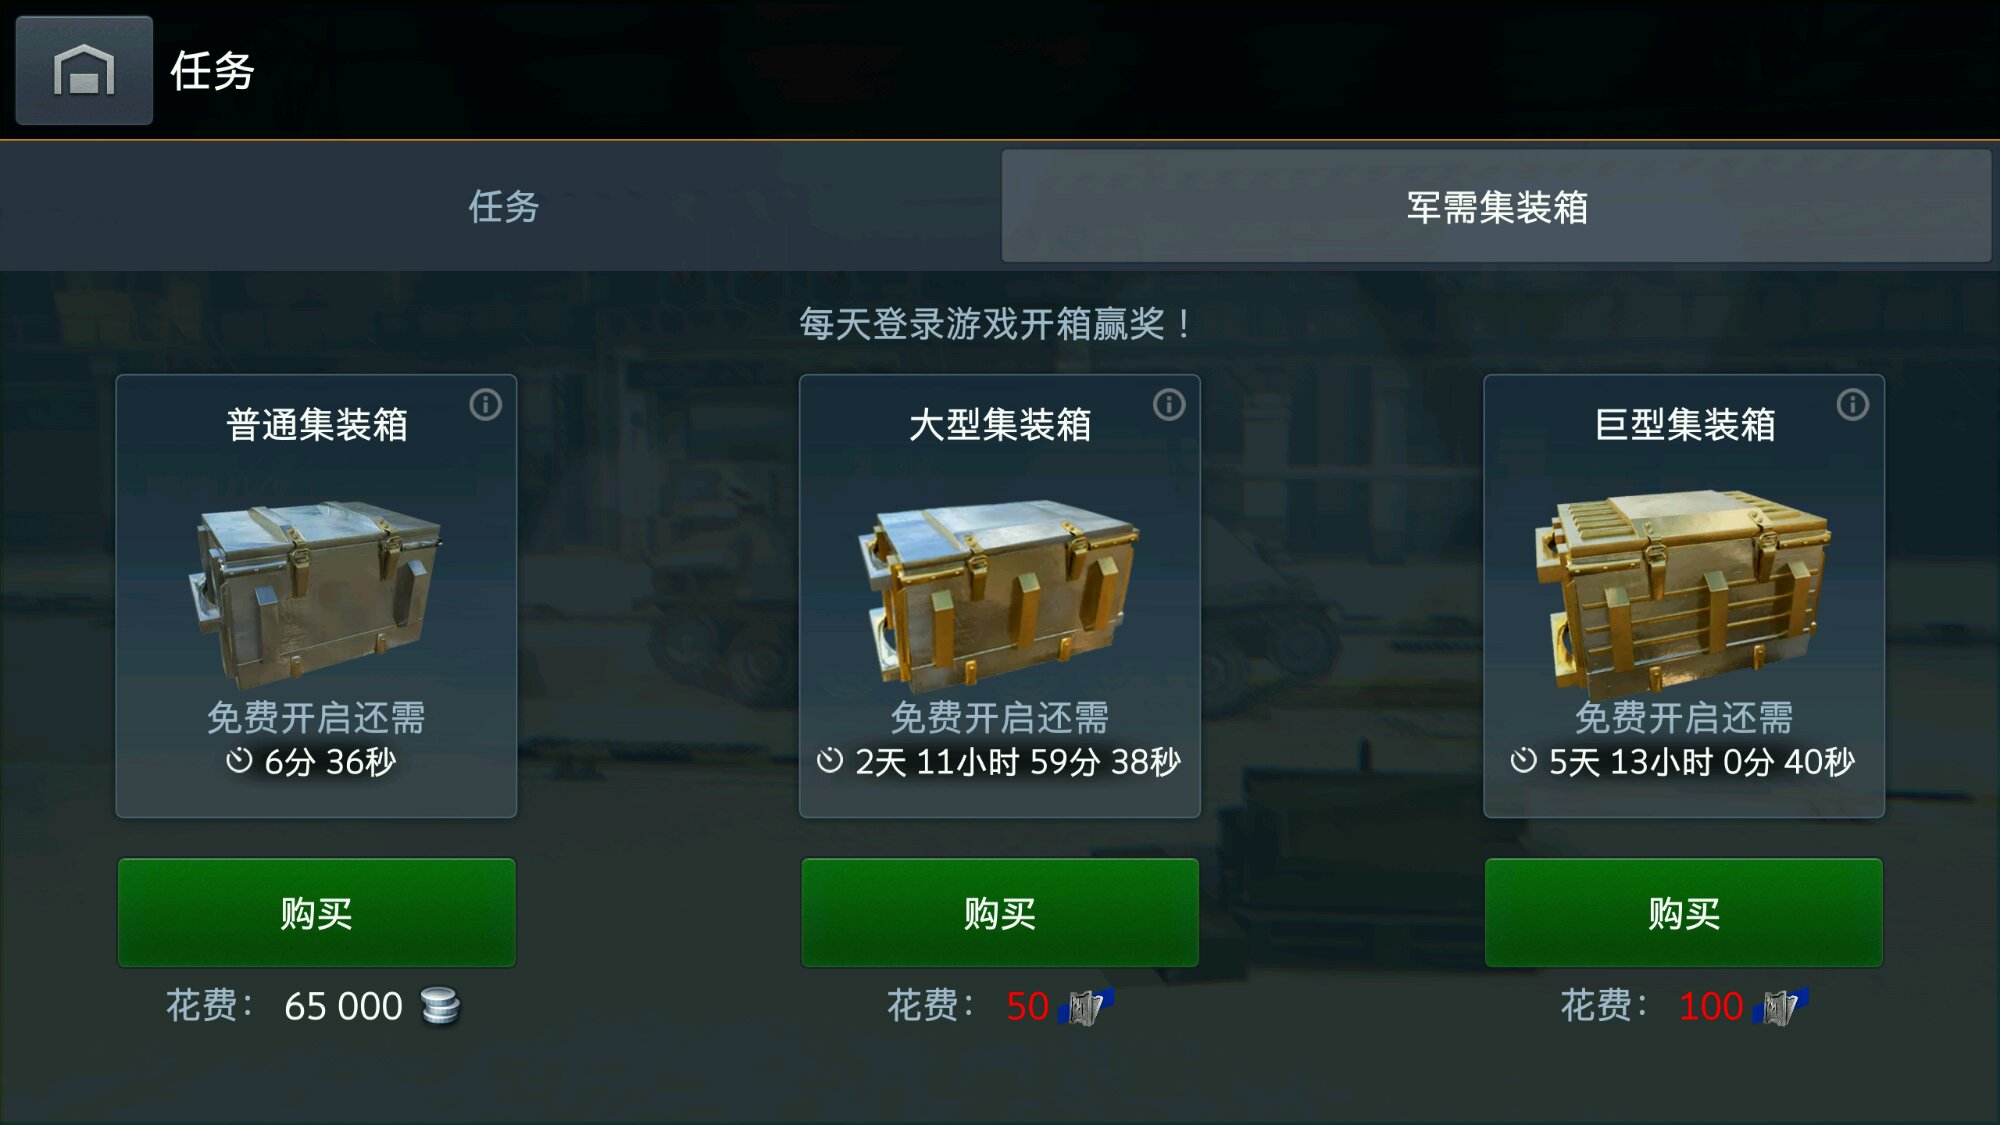Tap the 2天 11小时 timer clock icon
2000x1125 pixels.
pyautogui.click(x=830, y=761)
